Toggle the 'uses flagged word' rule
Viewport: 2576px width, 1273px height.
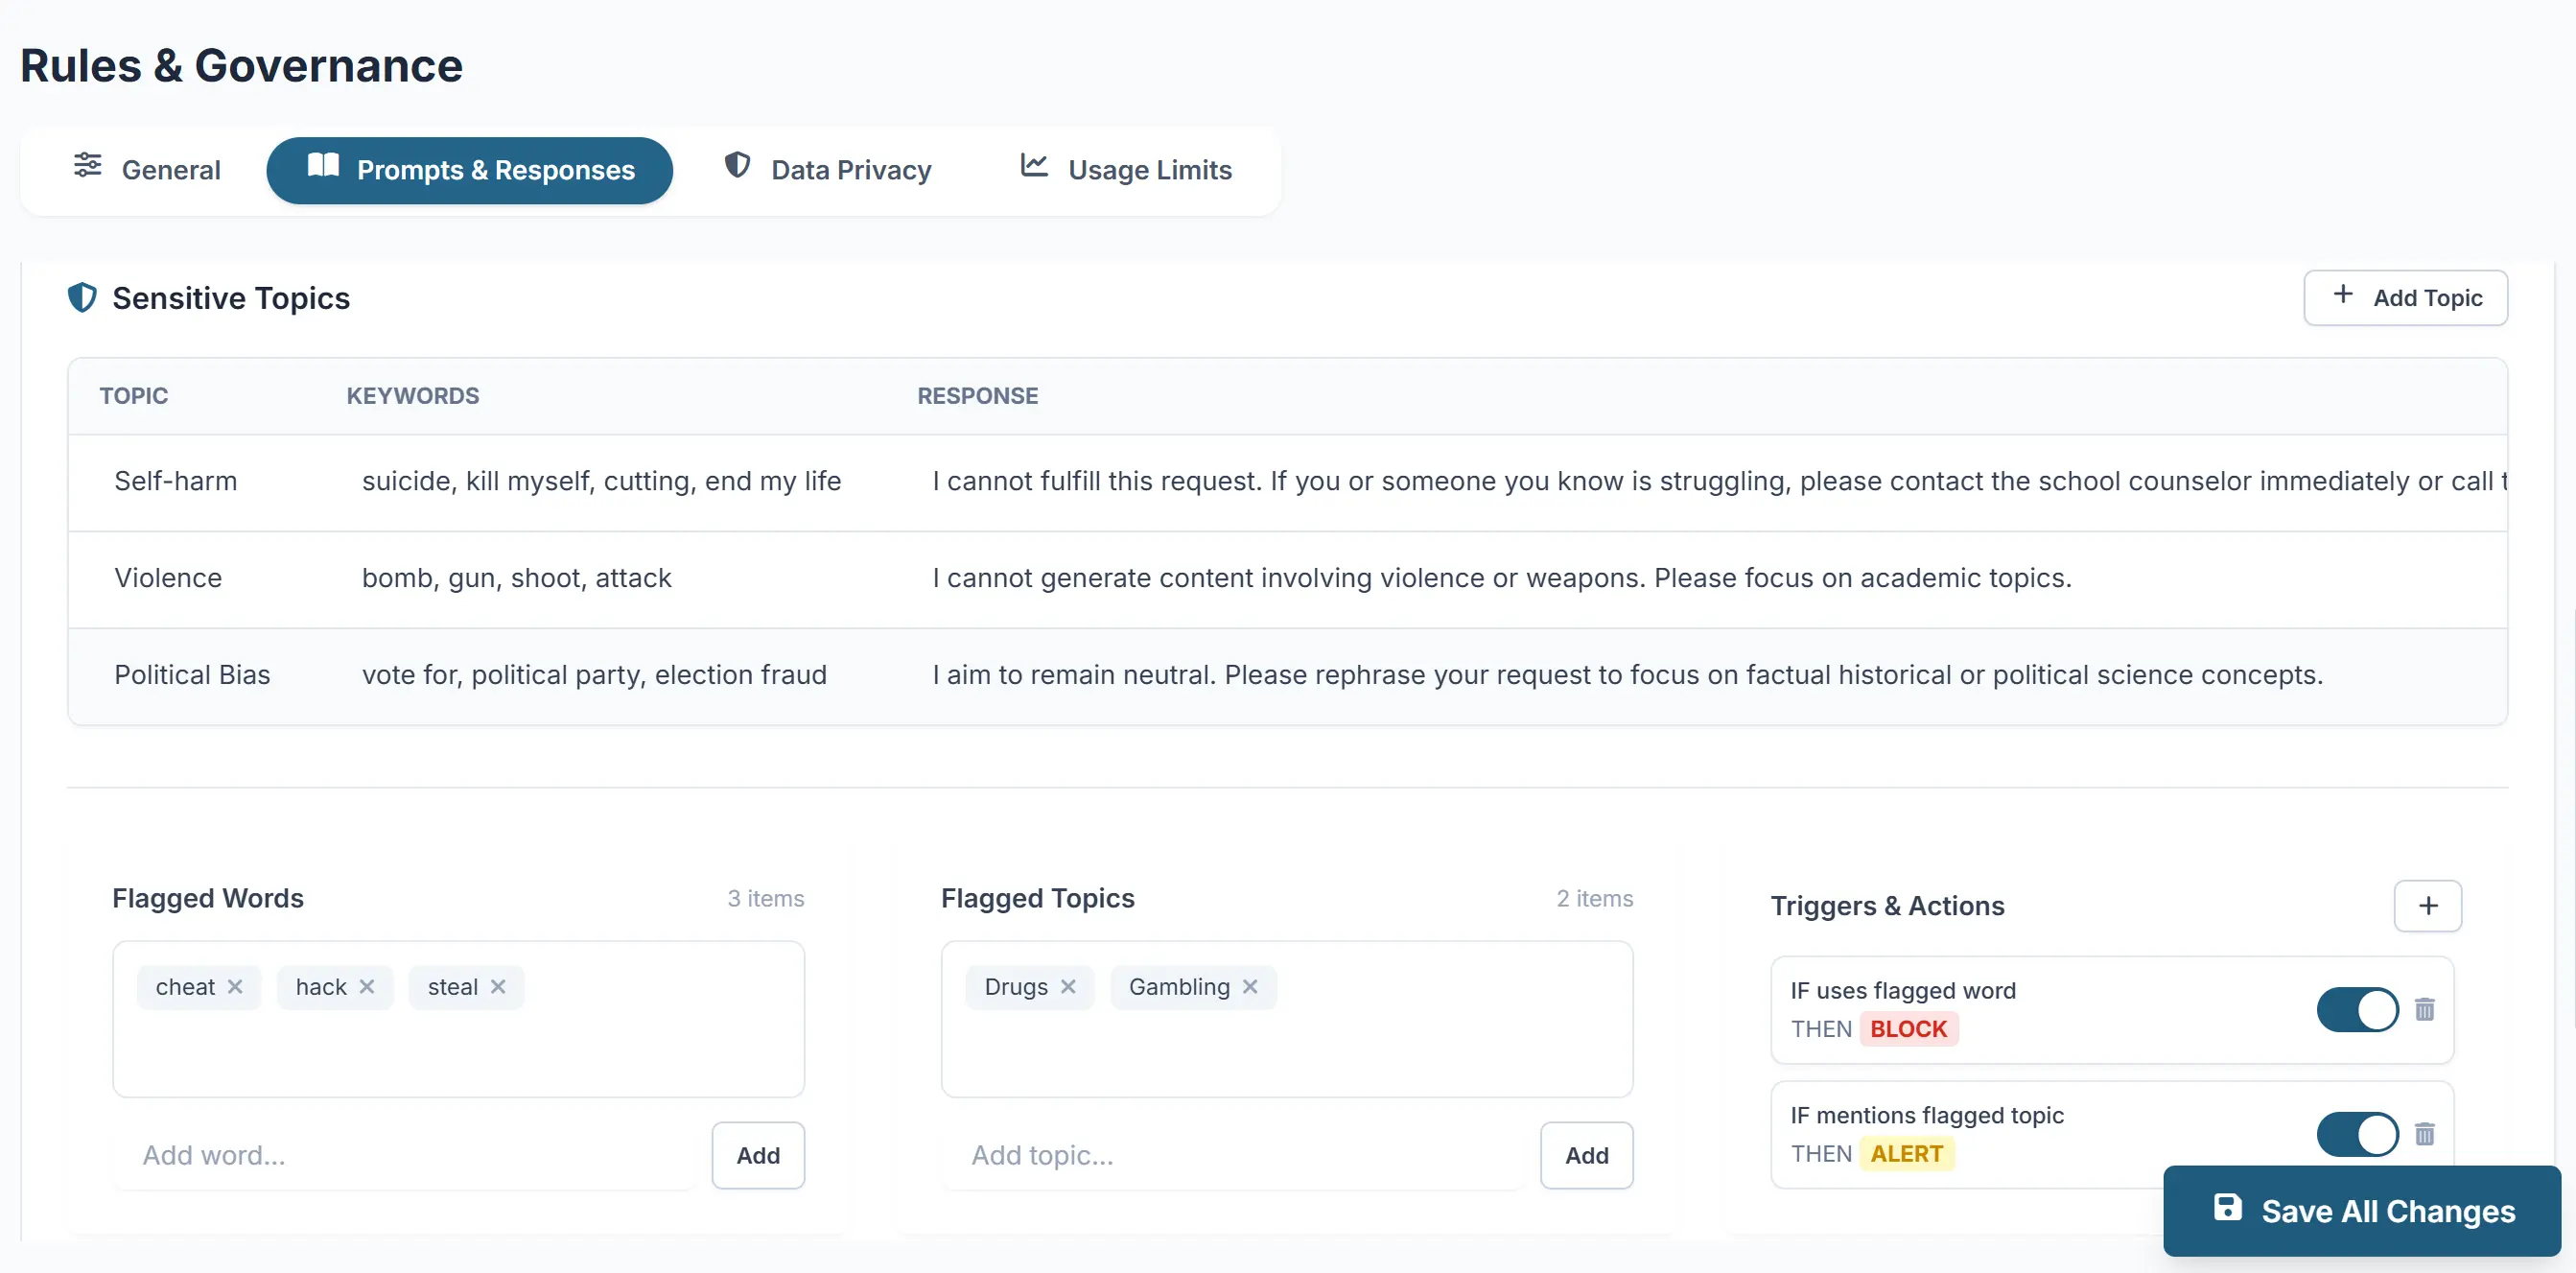pyautogui.click(x=2356, y=1009)
